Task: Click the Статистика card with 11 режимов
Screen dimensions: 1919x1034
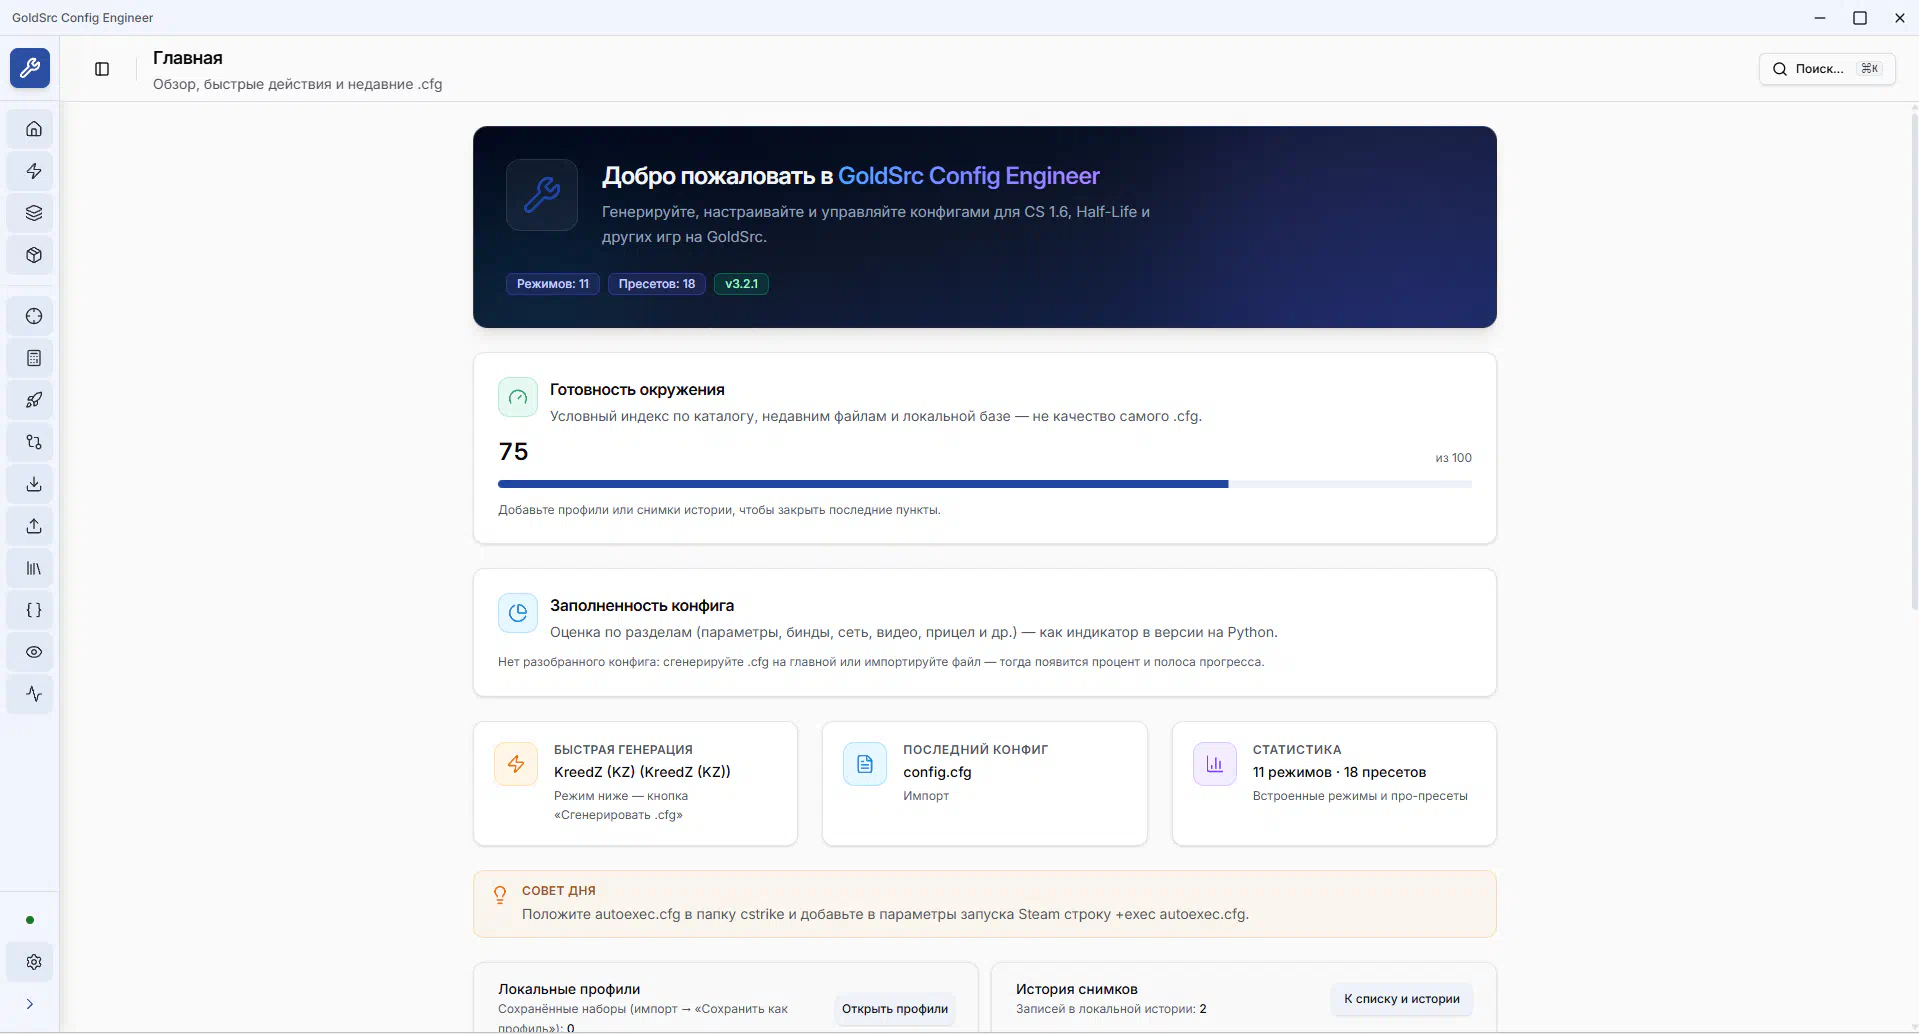Action: (x=1333, y=783)
